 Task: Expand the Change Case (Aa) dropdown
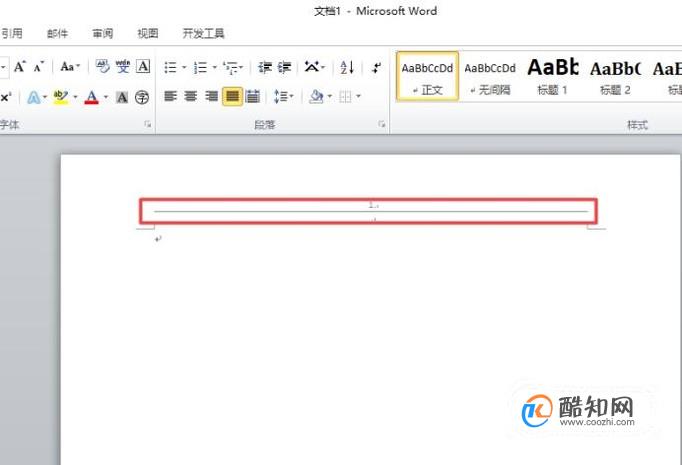coord(78,67)
